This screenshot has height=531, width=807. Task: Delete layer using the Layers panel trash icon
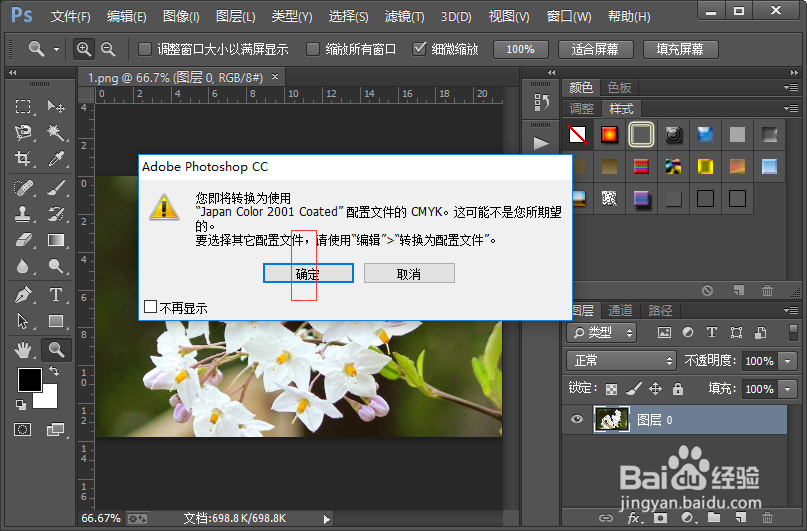(767, 518)
